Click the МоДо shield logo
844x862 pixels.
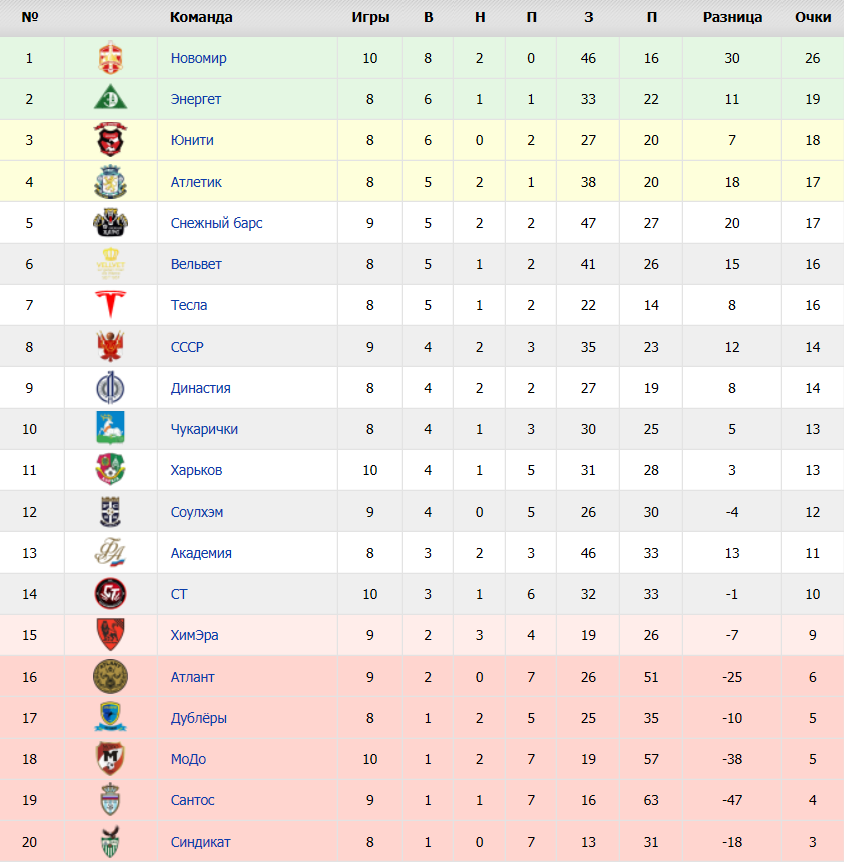click(x=111, y=759)
